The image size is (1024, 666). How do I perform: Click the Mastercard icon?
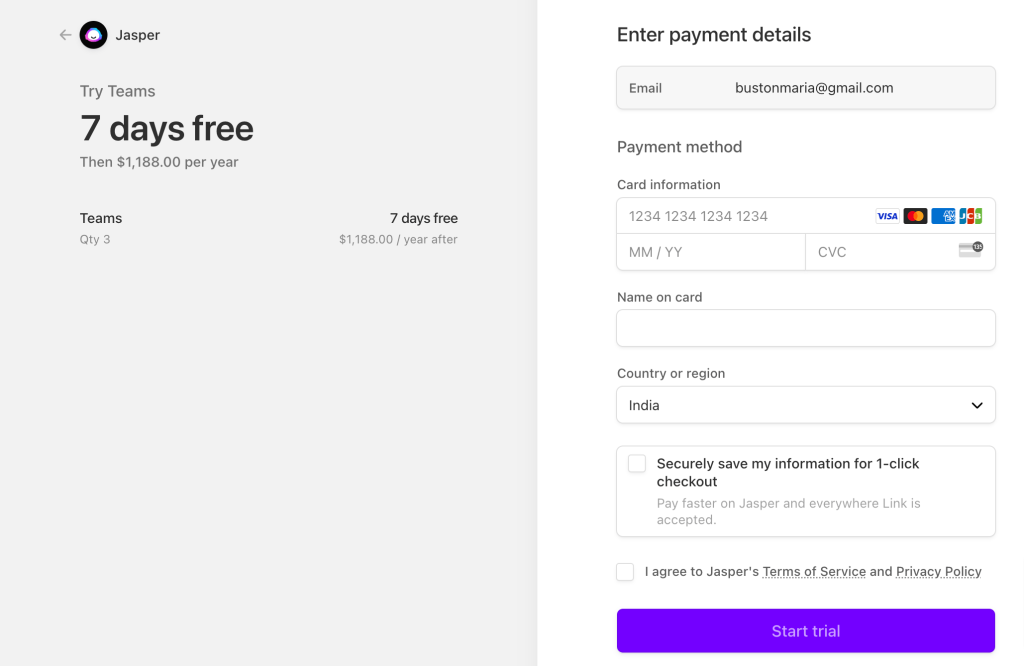(x=915, y=216)
